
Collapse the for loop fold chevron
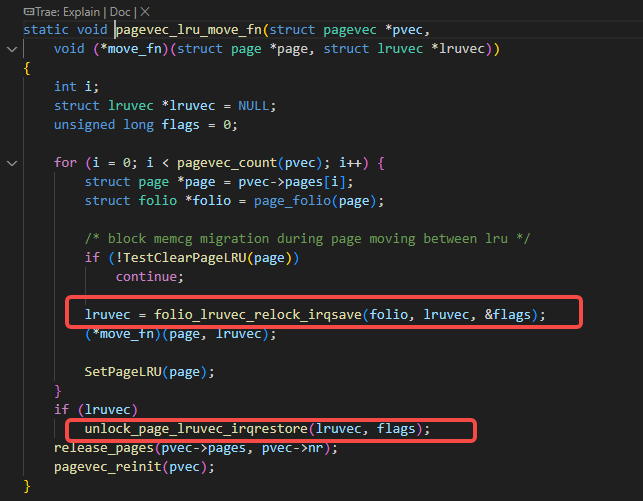coord(12,163)
